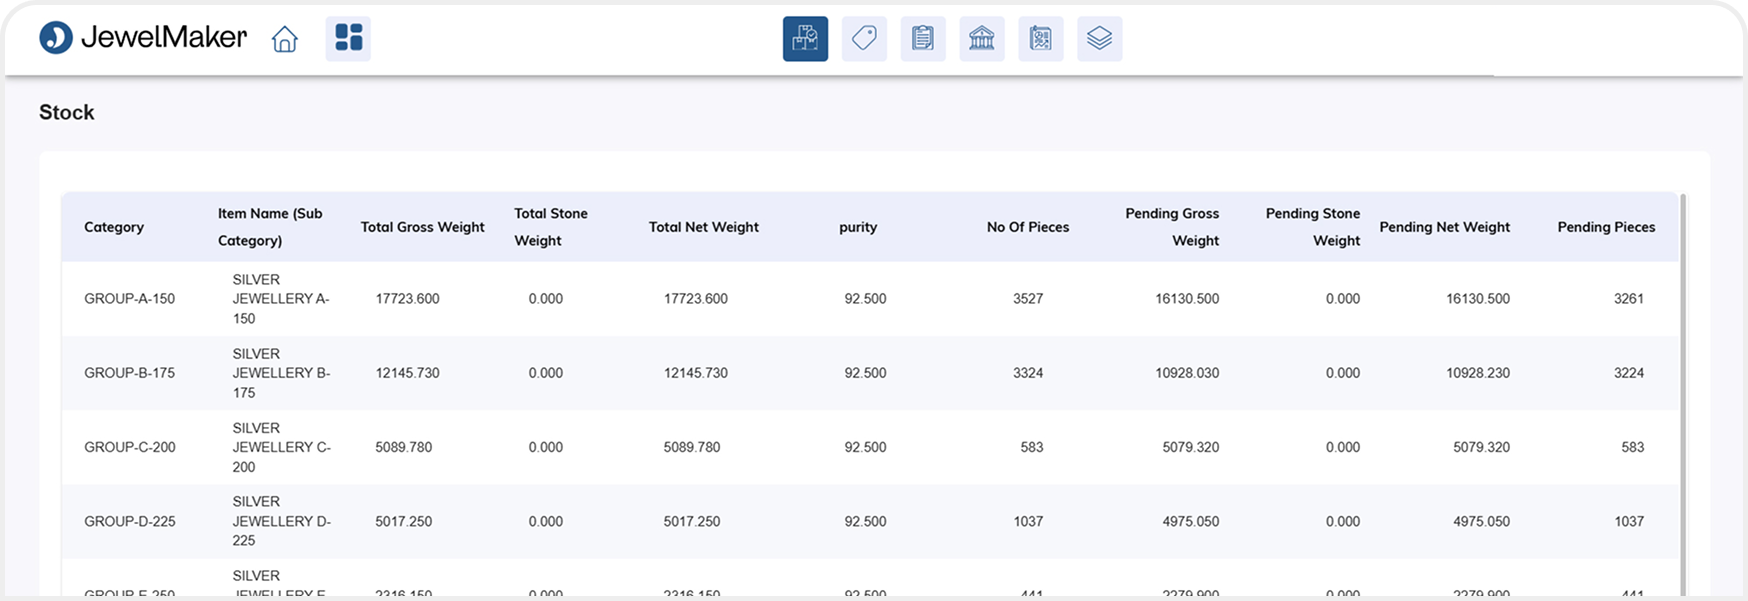Viewport: 1748px width, 601px height.
Task: Click total gross weight 5089.780 for GROUP-C-200
Action: pyautogui.click(x=403, y=447)
